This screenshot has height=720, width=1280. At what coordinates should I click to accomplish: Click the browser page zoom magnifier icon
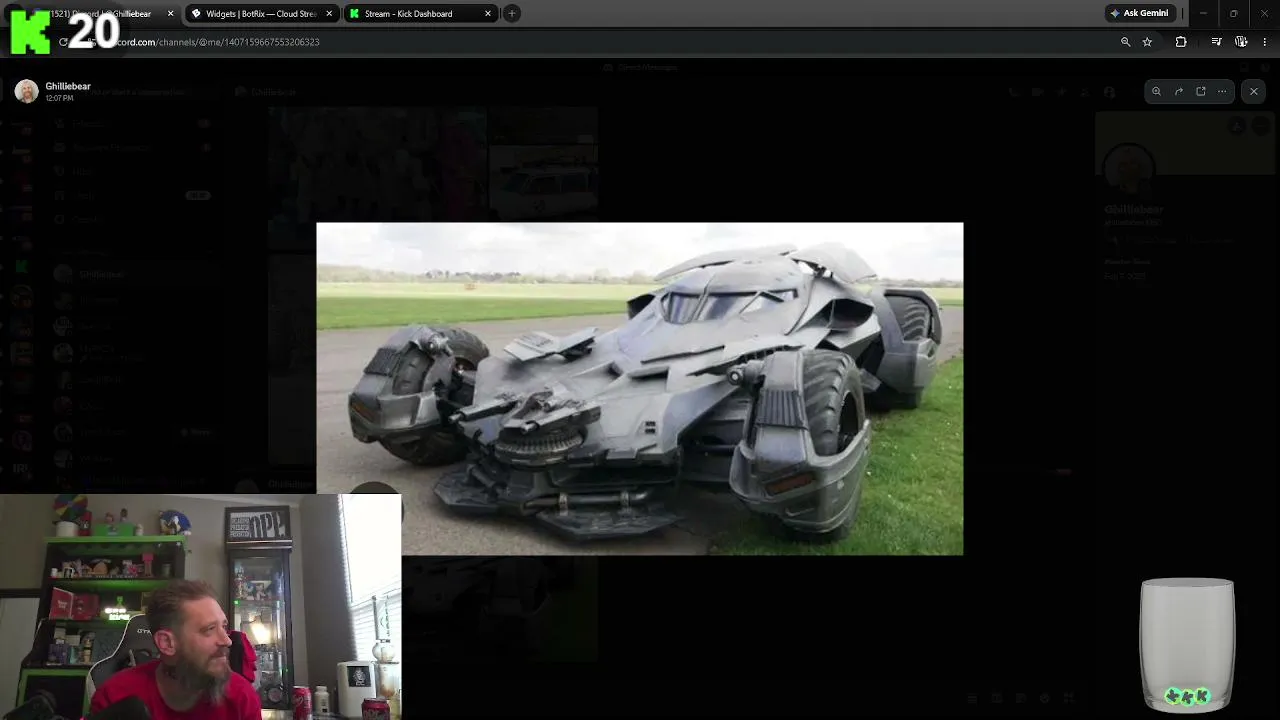click(1125, 42)
